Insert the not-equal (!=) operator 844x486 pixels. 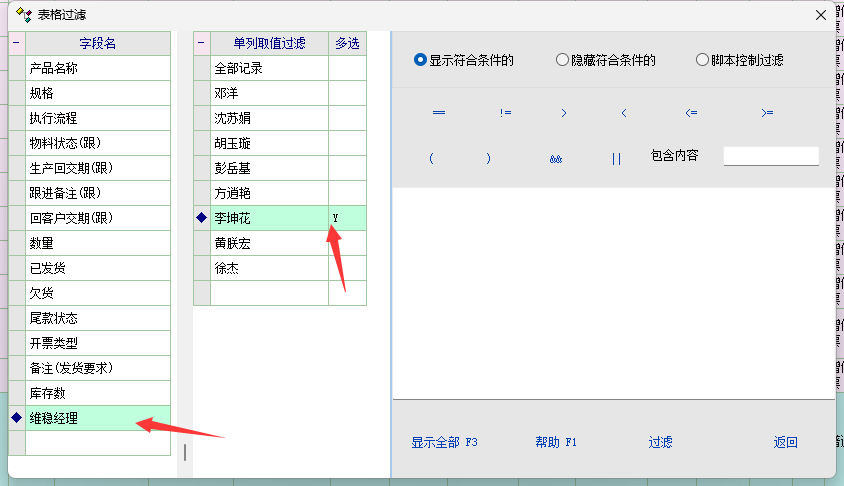pos(506,113)
